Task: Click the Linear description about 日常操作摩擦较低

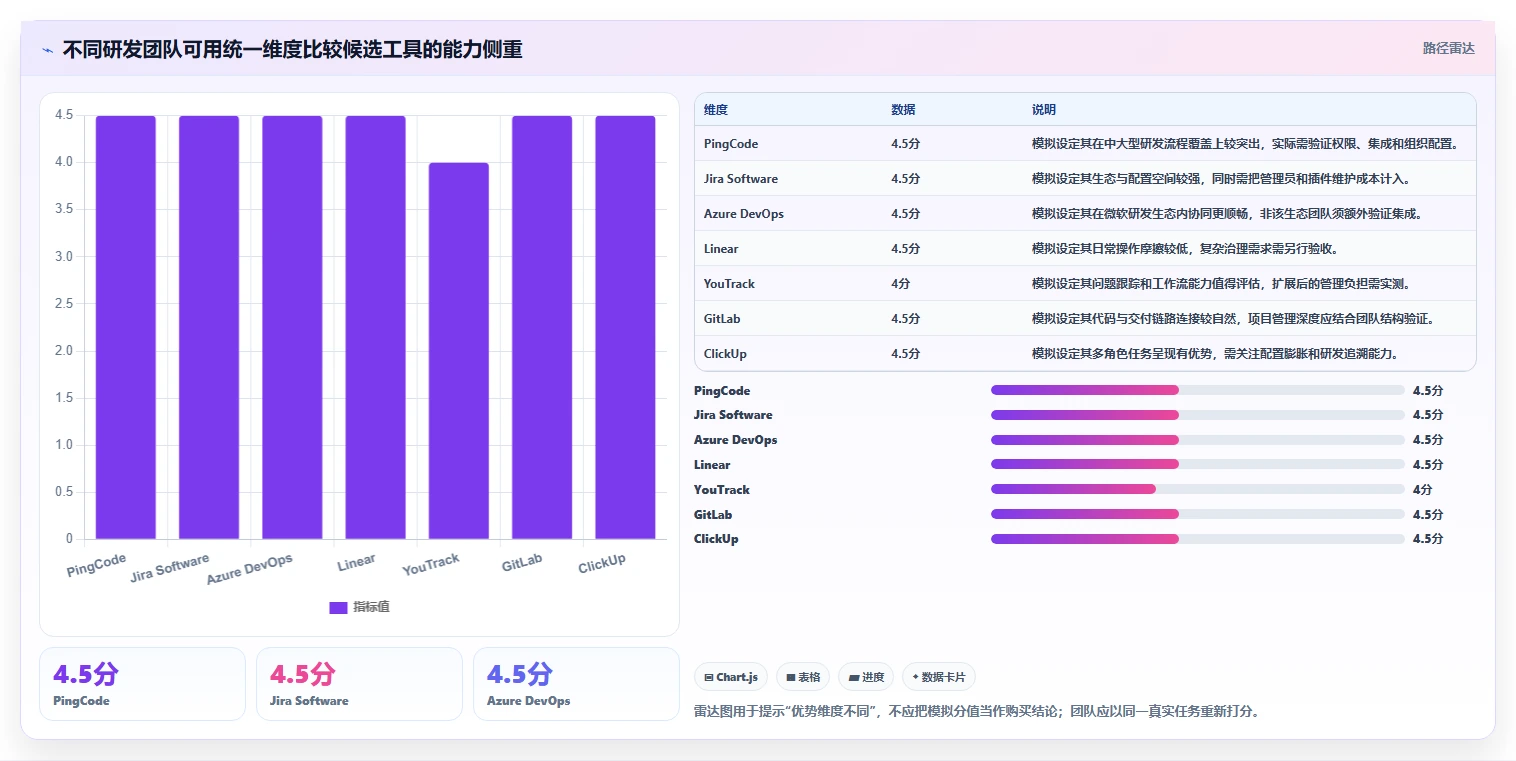Action: (1185, 249)
